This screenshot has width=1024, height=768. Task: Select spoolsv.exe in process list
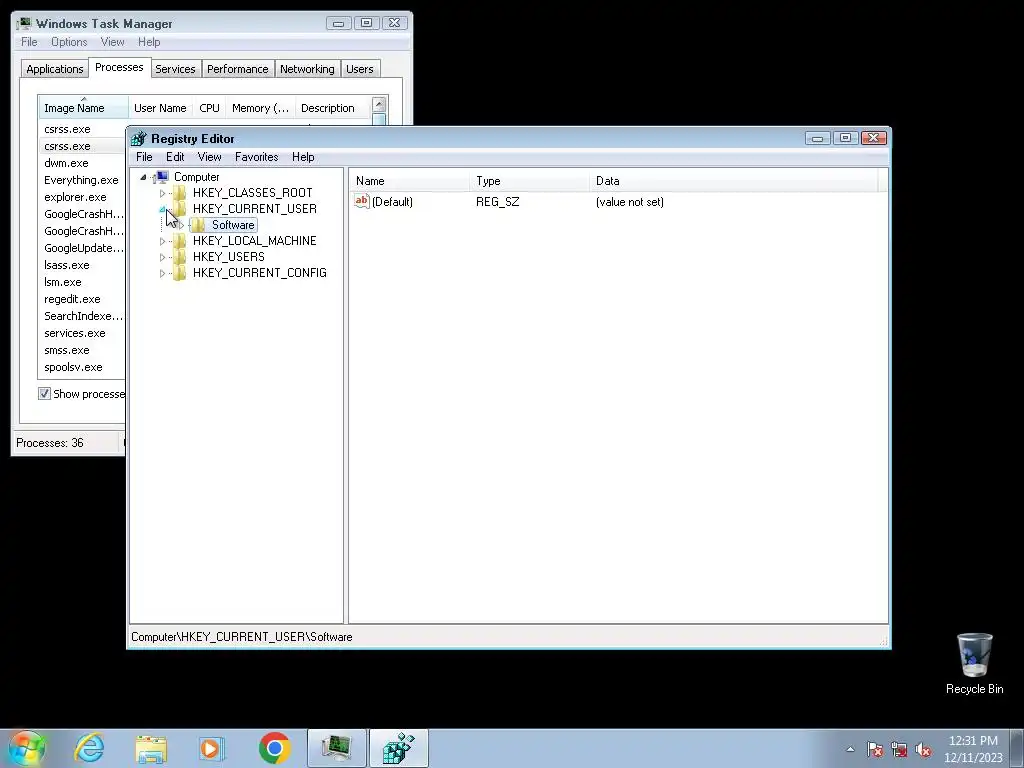pos(73,366)
